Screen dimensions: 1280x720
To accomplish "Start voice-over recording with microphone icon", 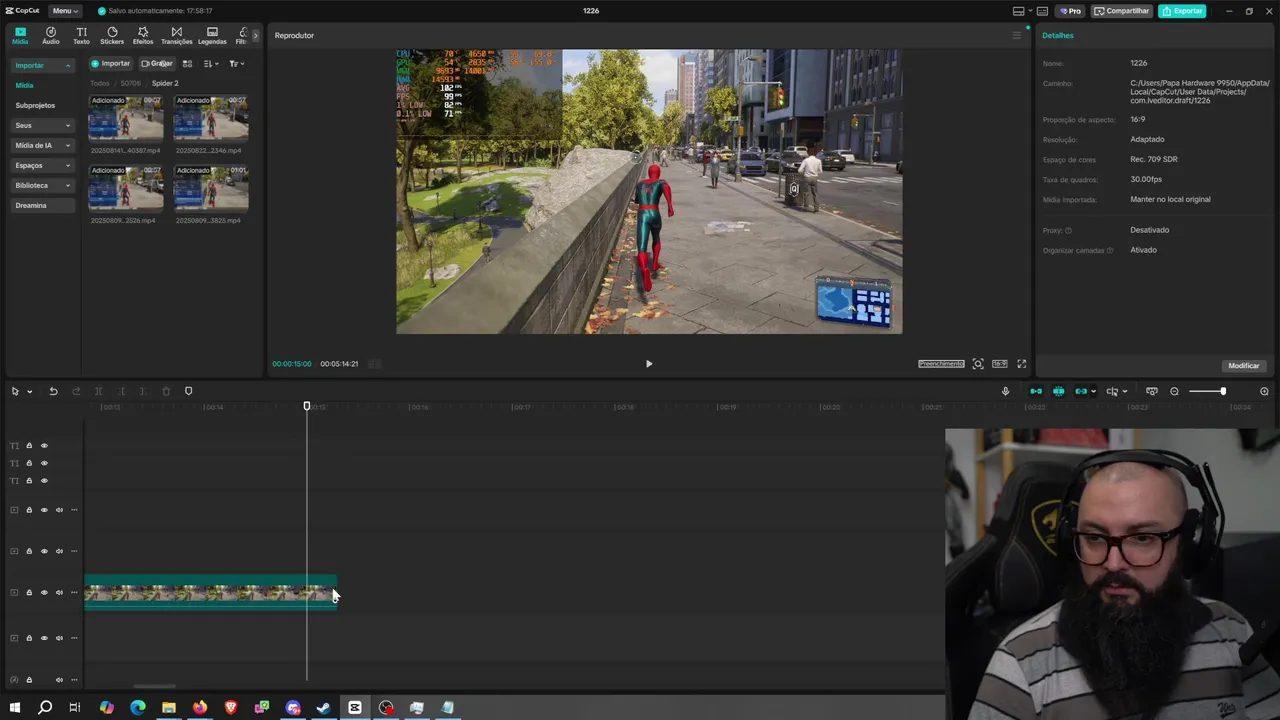I will coord(1005,391).
